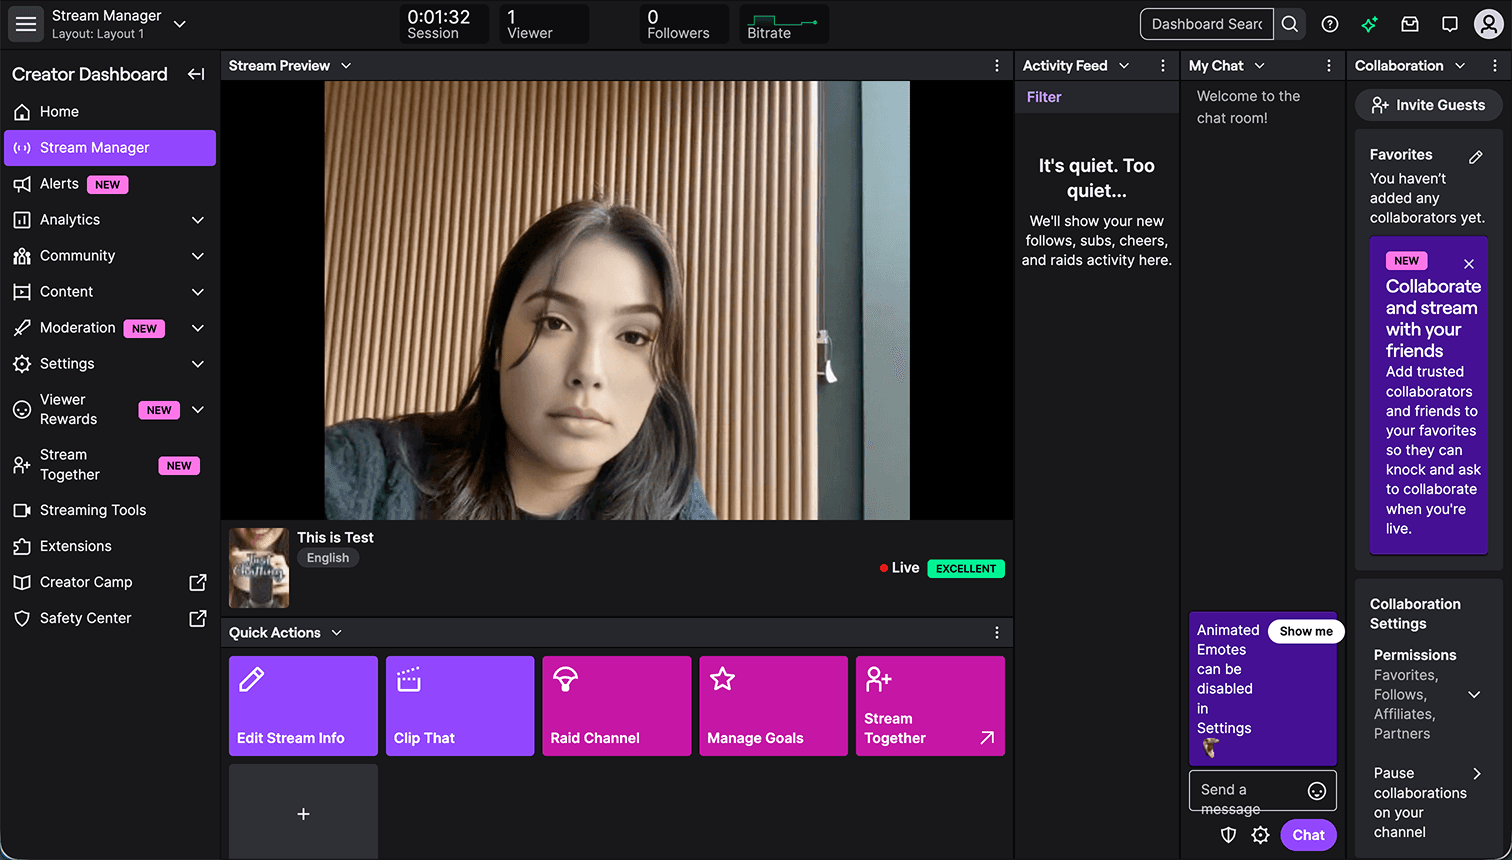1512x860 pixels.
Task: Collapse the Activity Feed panel header
Action: click(1123, 65)
